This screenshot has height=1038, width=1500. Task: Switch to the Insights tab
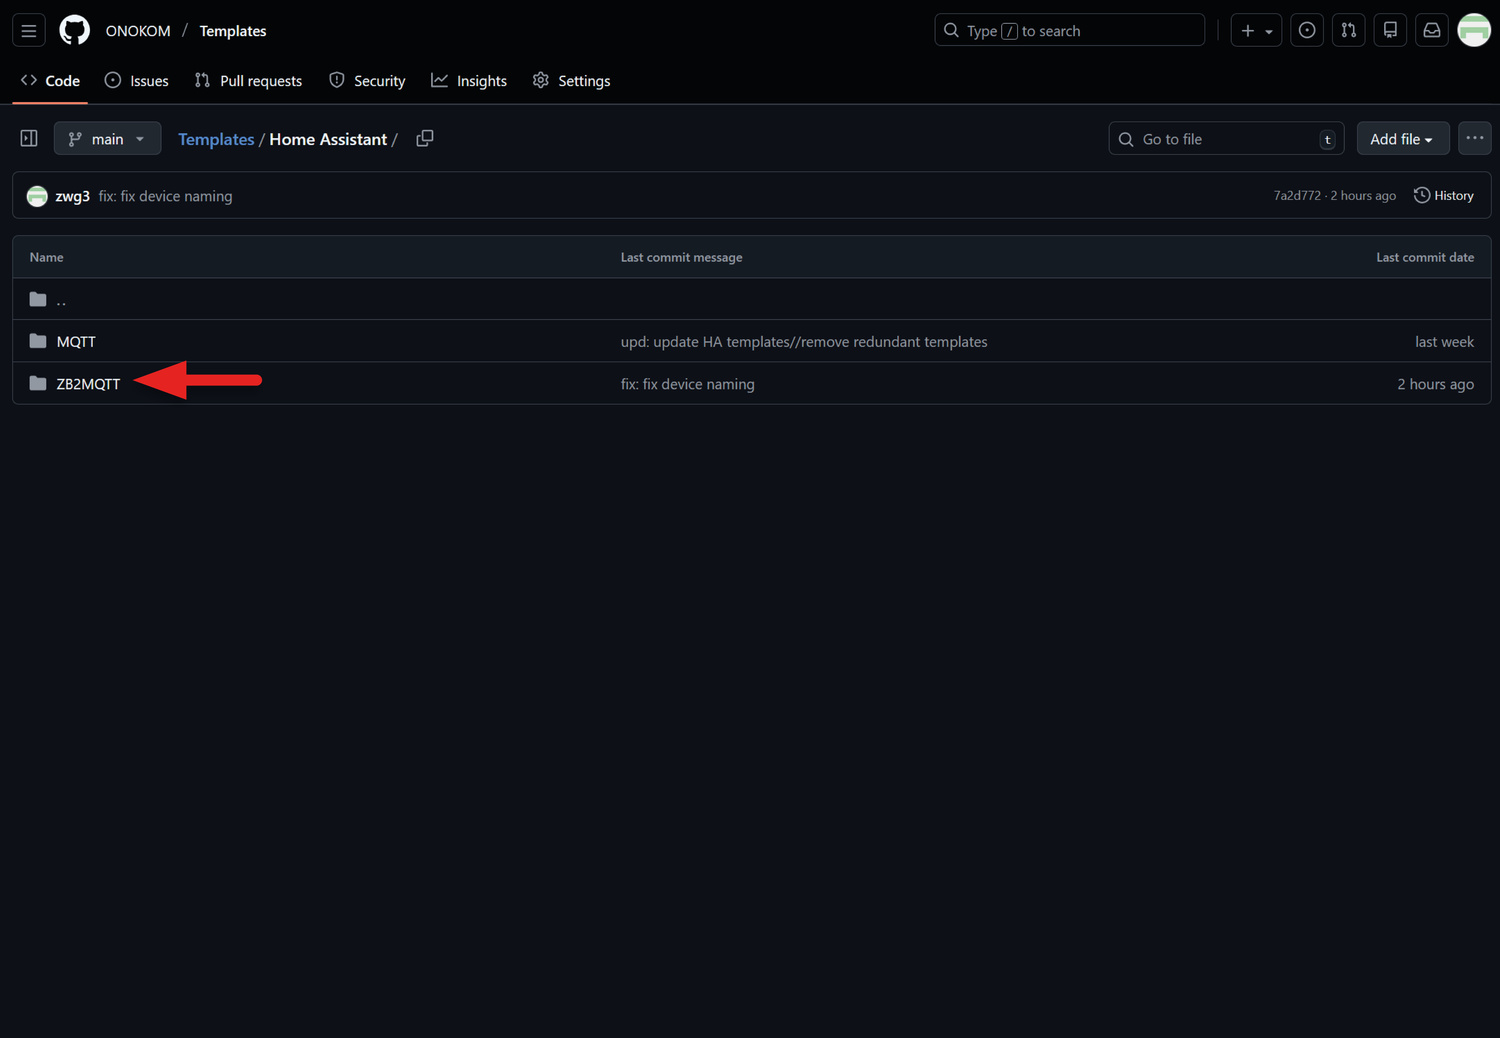pyautogui.click(x=469, y=81)
